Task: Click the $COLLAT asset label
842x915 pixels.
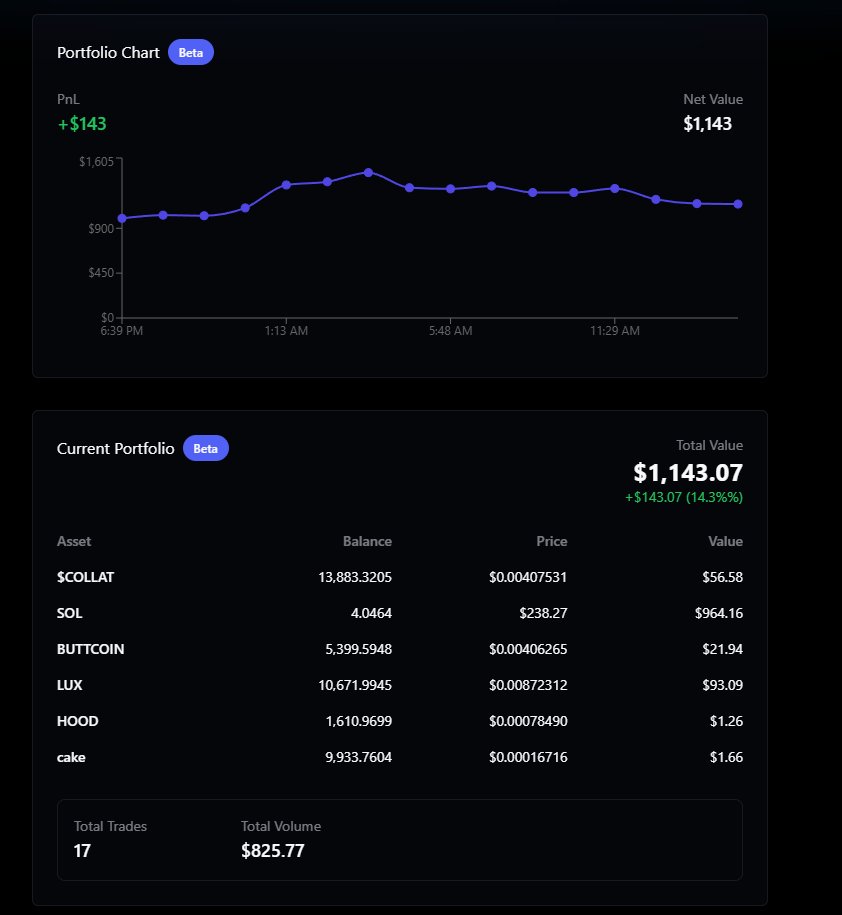Action: click(84, 577)
